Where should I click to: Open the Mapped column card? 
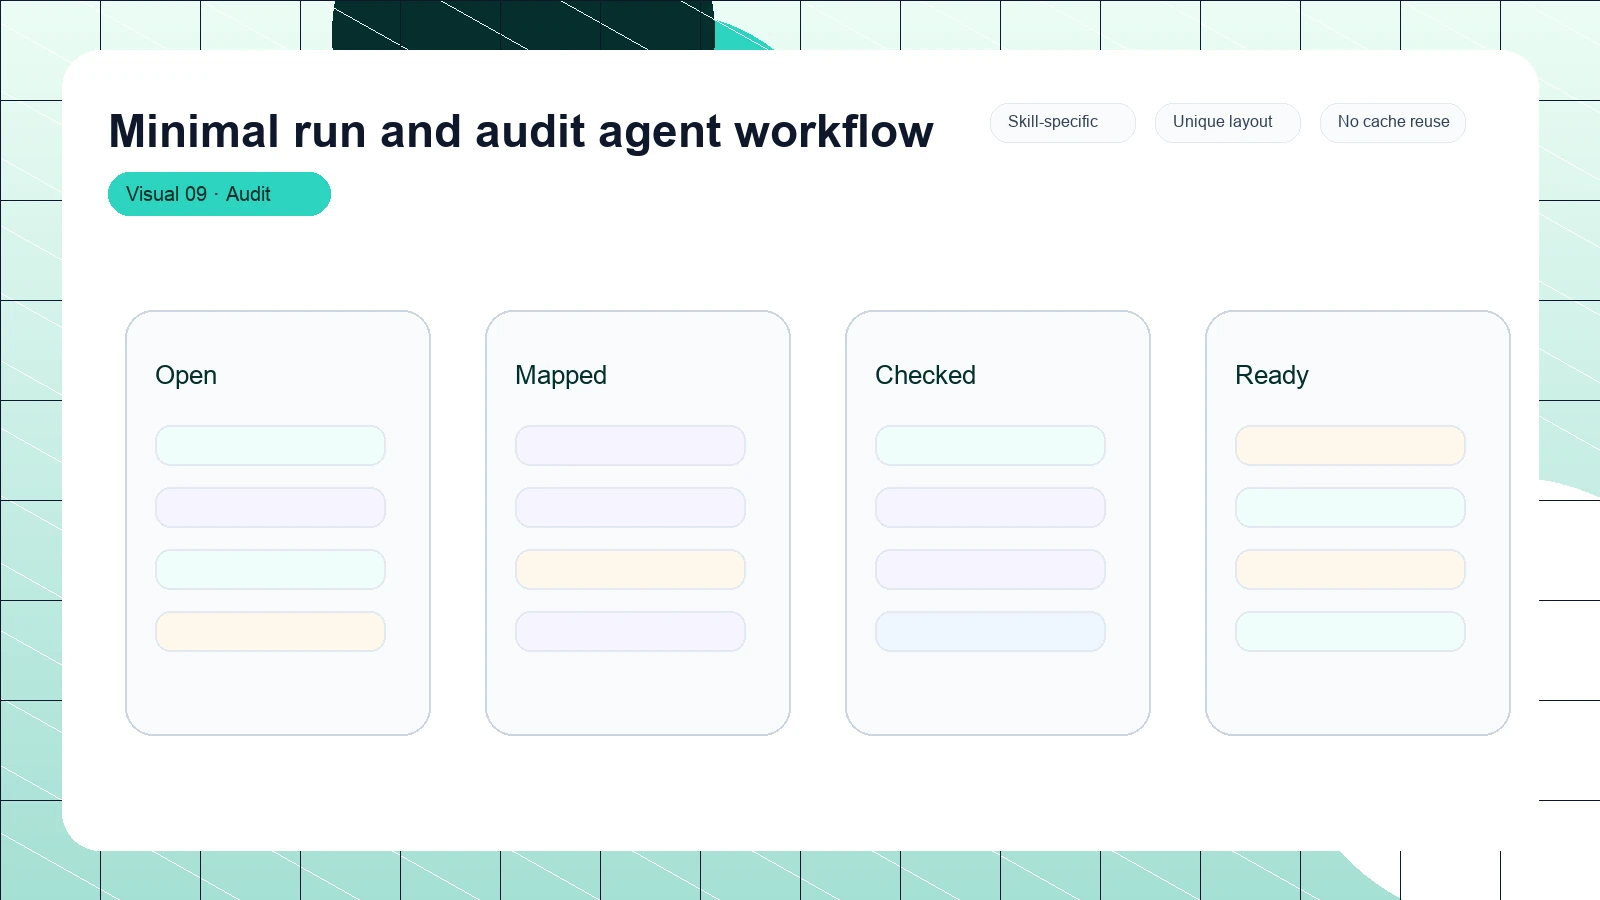638,523
